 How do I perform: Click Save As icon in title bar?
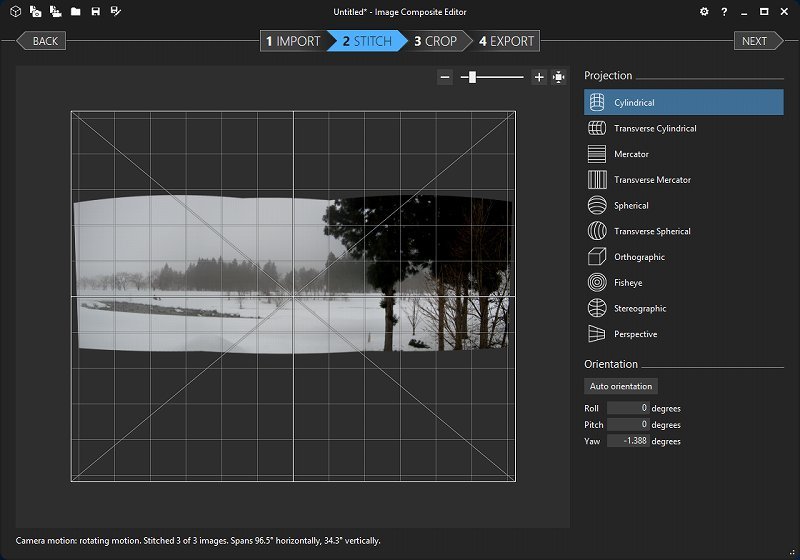[x=116, y=11]
